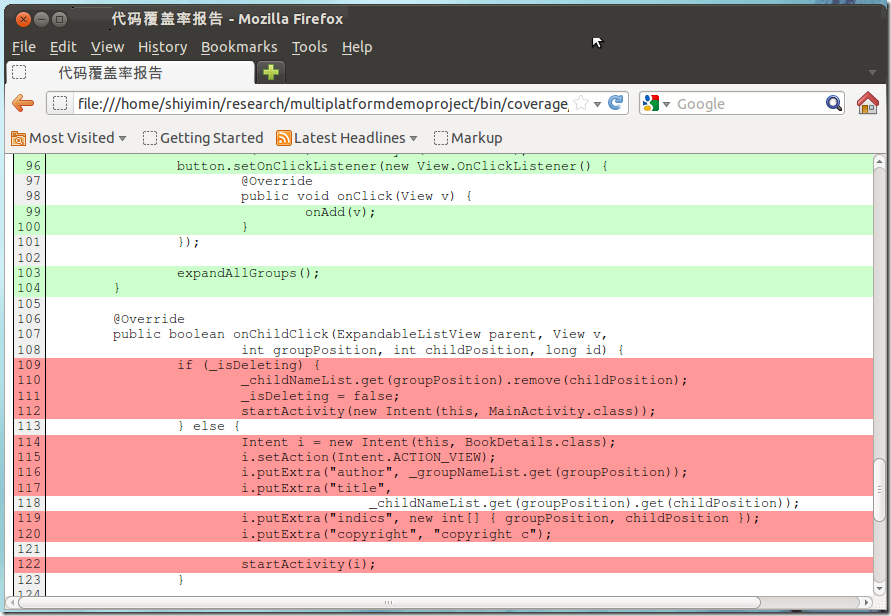
Task: Expand the URL history dropdown arrow
Action: pos(598,104)
